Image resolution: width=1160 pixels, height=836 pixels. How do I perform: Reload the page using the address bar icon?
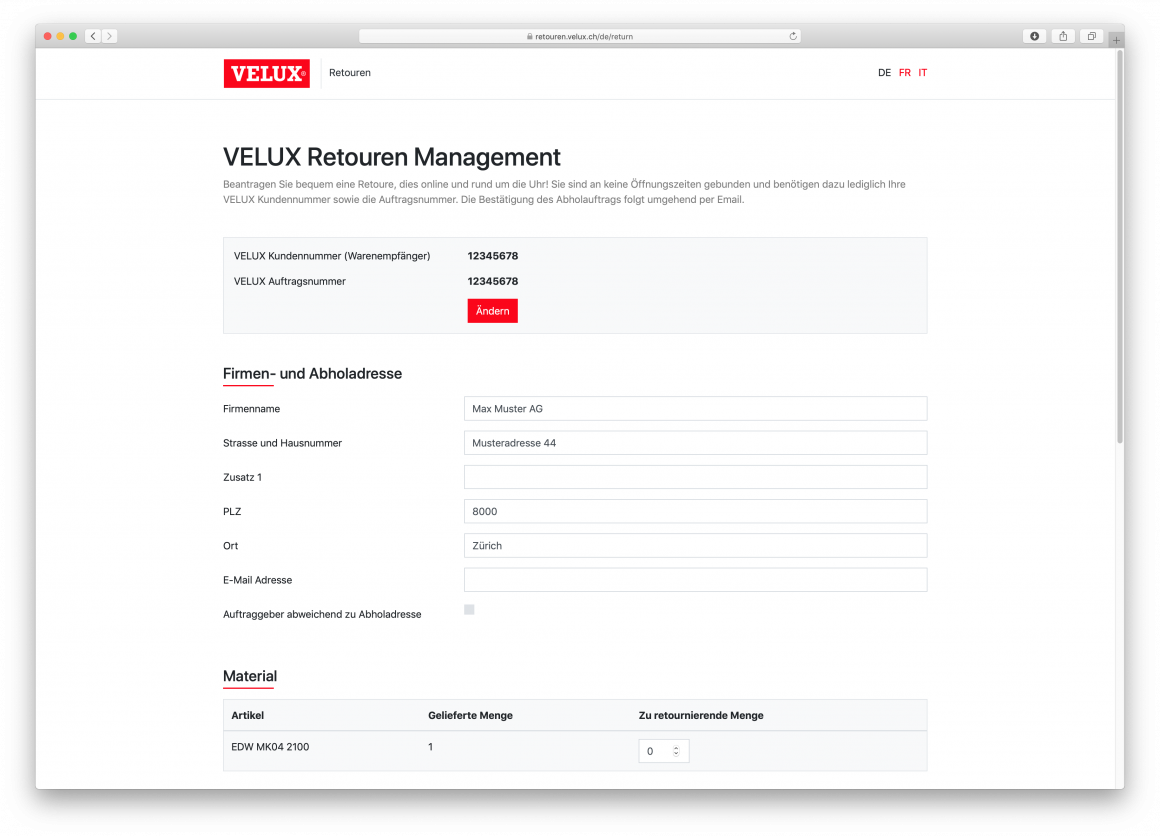(x=793, y=36)
